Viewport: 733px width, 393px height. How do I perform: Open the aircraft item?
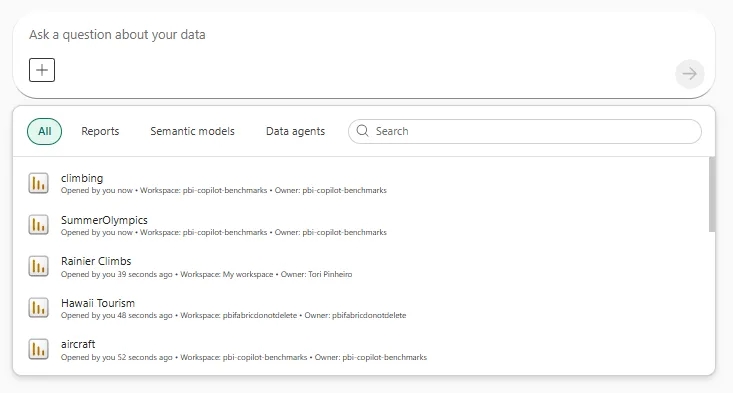(x=364, y=349)
